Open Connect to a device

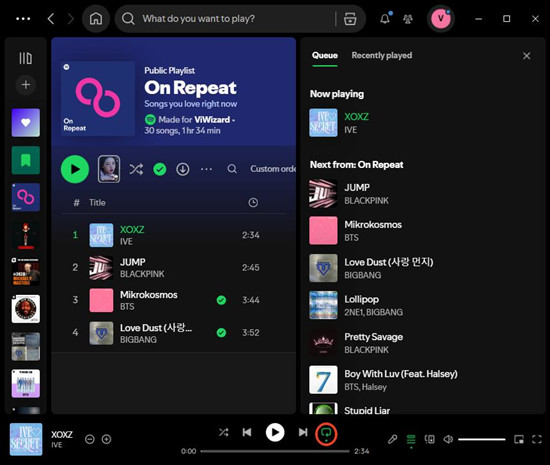(x=429, y=439)
